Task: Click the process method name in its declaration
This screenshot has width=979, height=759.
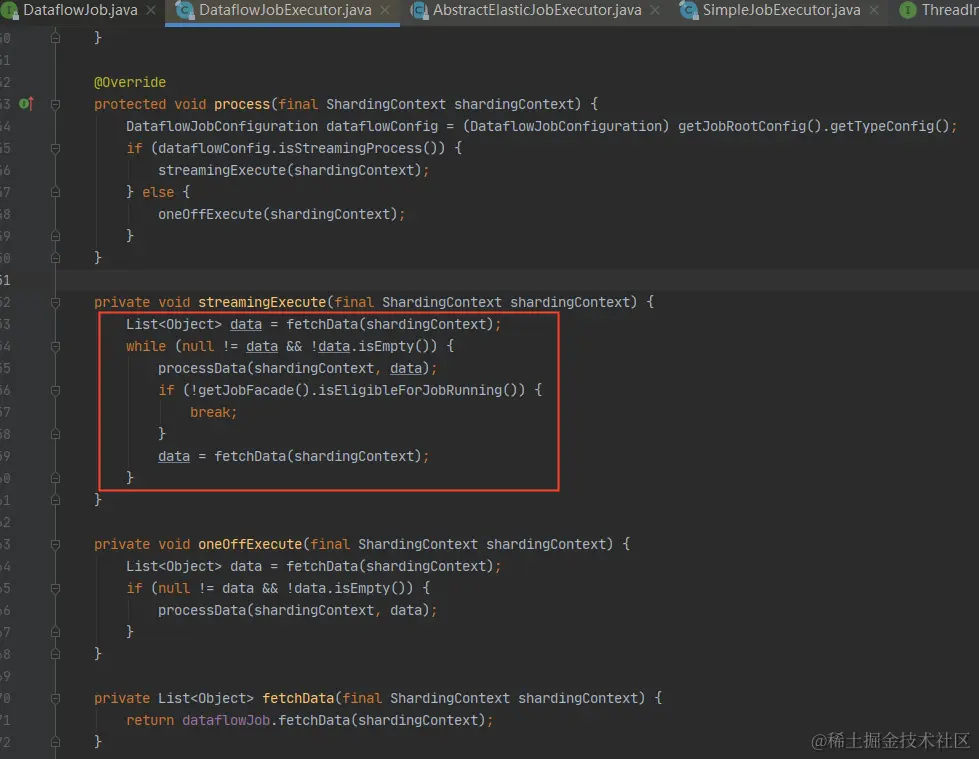Action: (x=242, y=104)
